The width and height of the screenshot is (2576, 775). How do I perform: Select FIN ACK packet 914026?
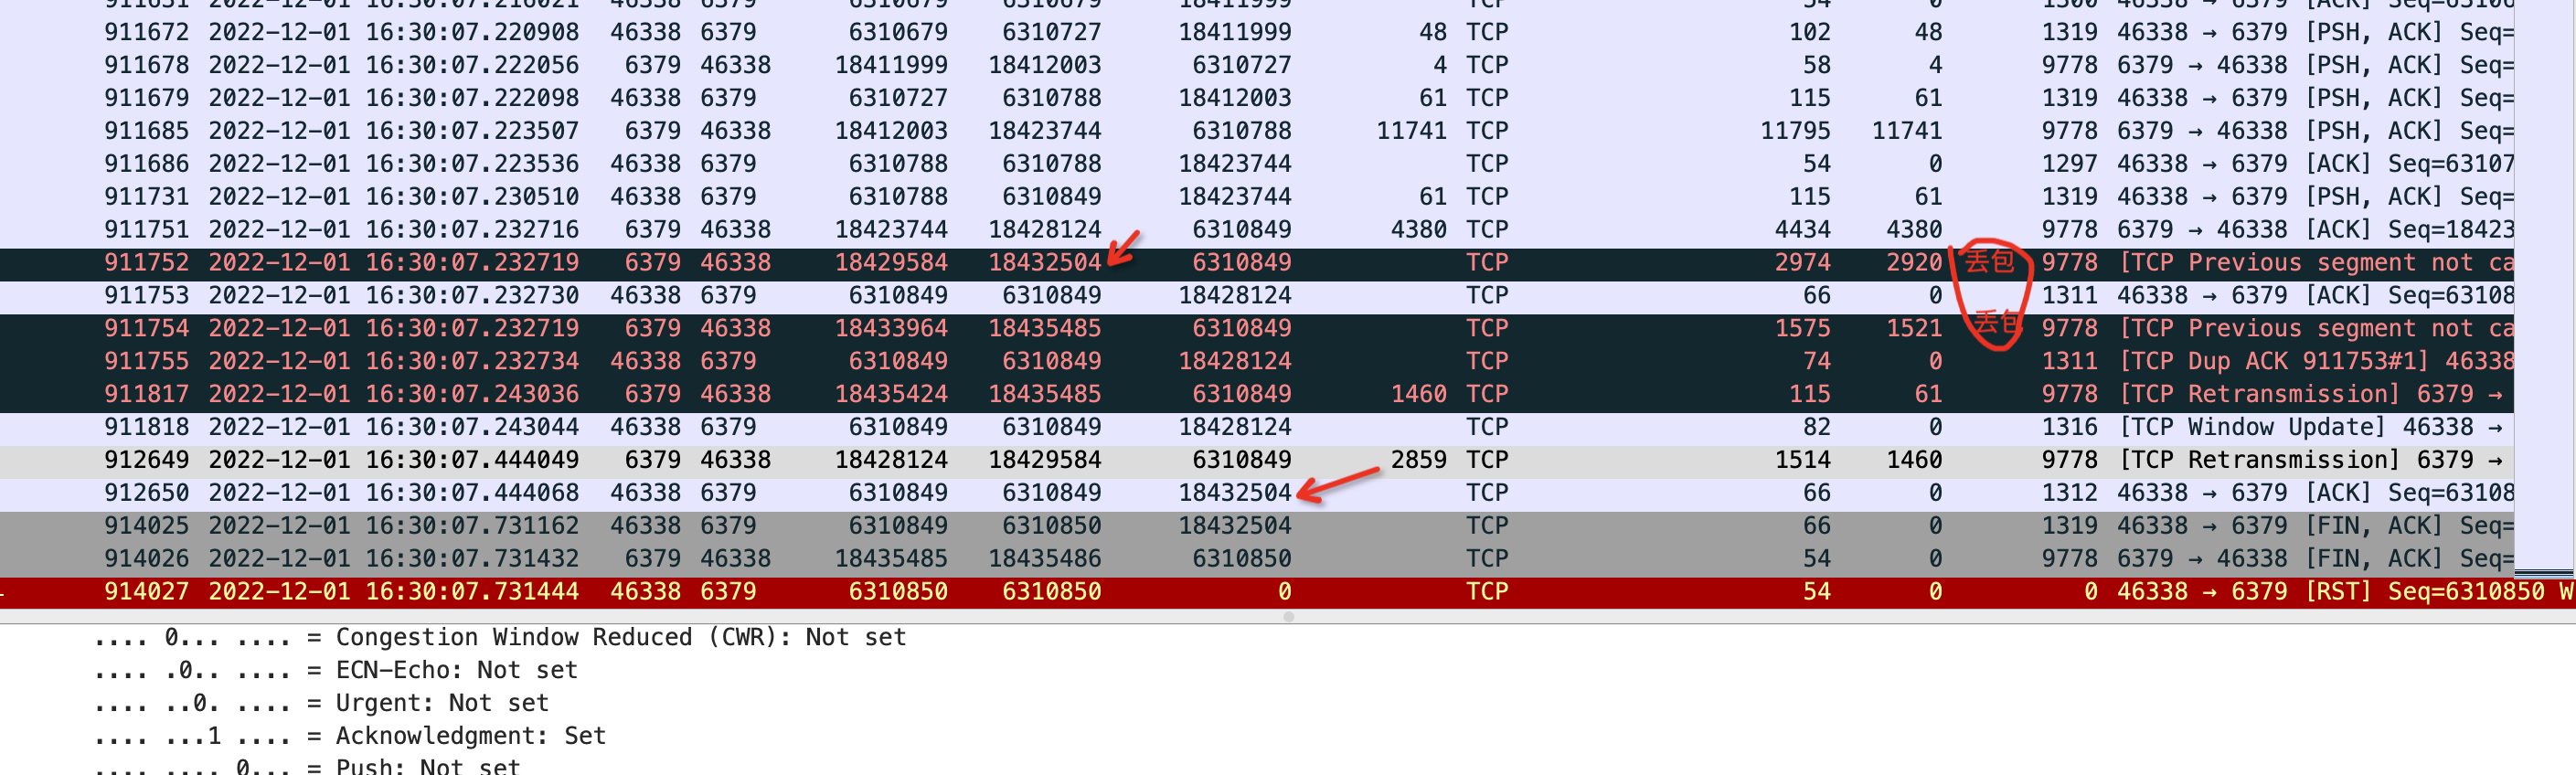(1257, 559)
